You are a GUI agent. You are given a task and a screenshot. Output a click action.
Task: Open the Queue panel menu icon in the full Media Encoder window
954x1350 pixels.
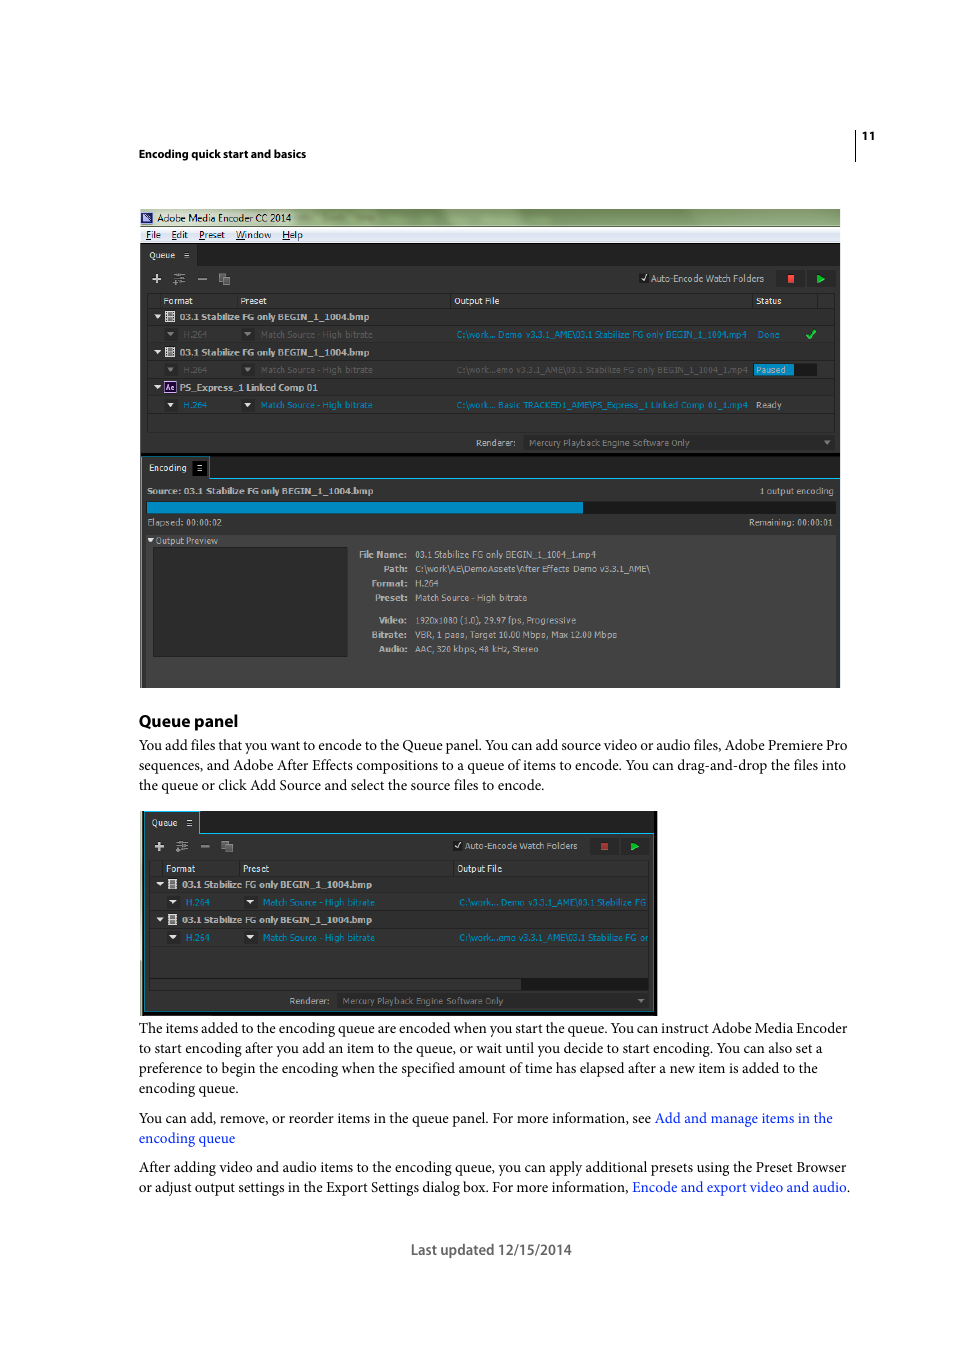(186, 255)
